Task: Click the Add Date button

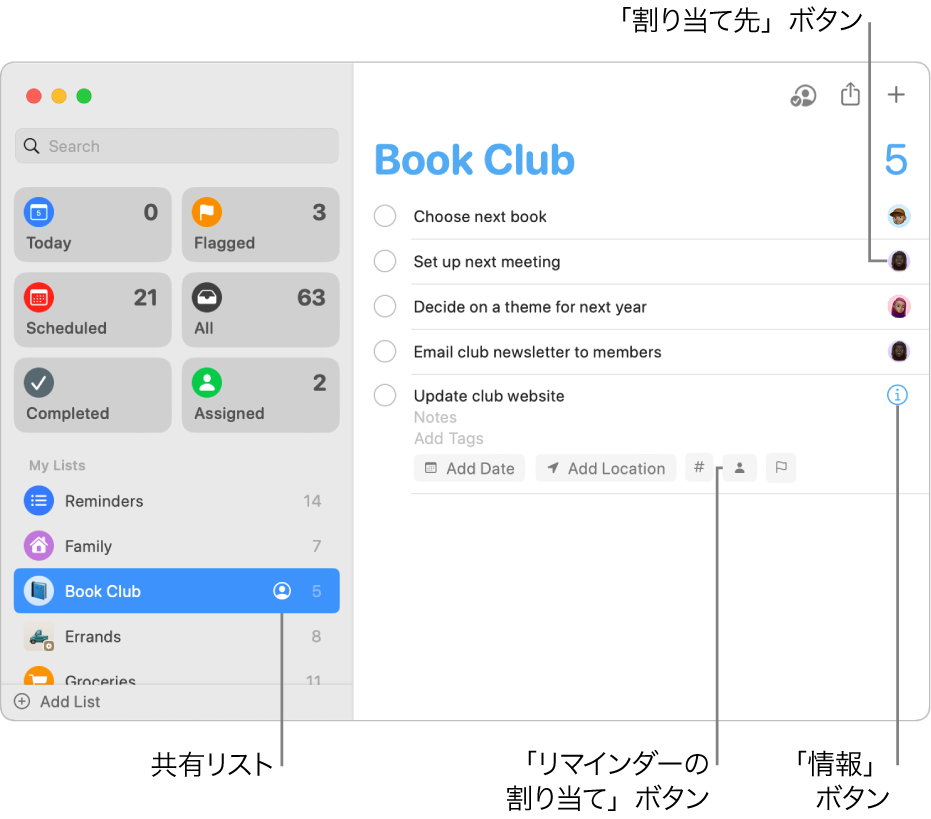Action: [x=470, y=468]
